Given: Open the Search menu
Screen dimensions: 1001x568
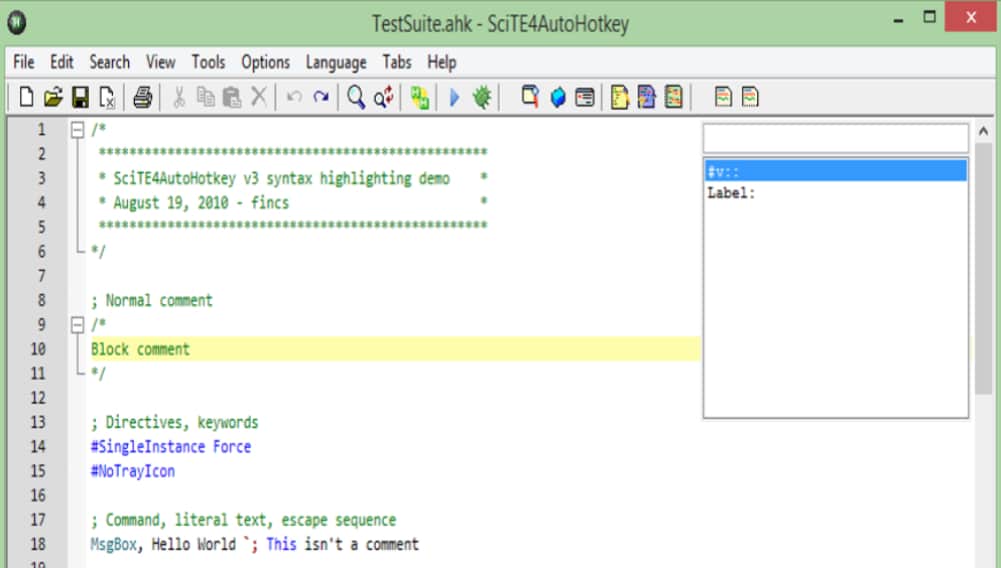Looking at the screenshot, I should pyautogui.click(x=109, y=63).
